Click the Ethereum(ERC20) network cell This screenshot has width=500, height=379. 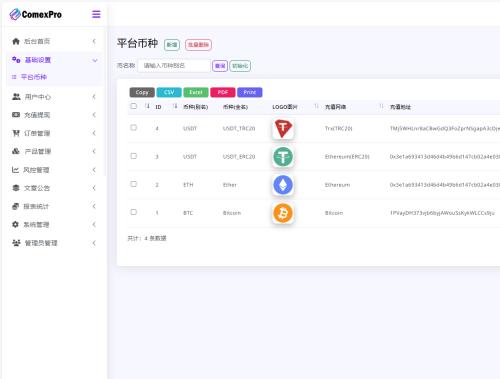click(x=347, y=157)
